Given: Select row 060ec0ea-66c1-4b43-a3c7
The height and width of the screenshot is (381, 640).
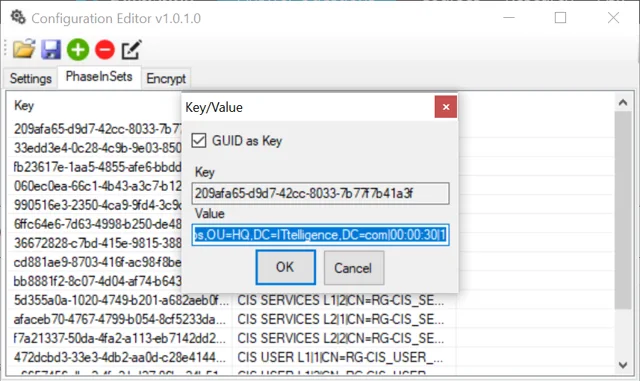Looking at the screenshot, I should click(97, 186).
